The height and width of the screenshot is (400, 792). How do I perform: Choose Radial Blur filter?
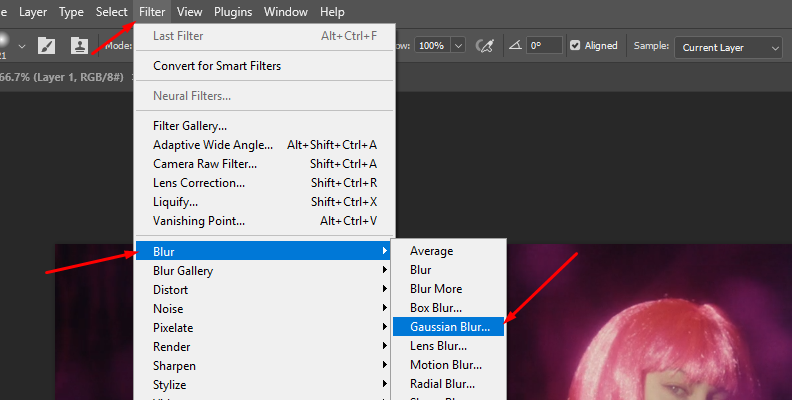pos(449,384)
